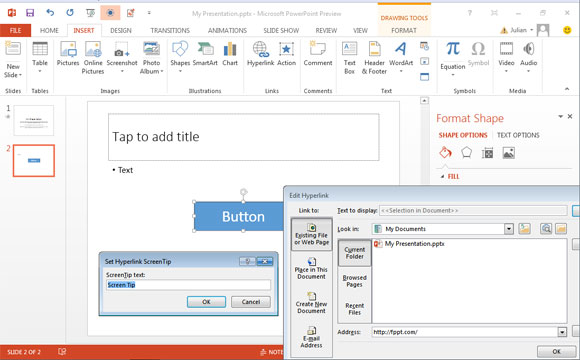The height and width of the screenshot is (360, 580).
Task: Insert a Comment
Action: click(x=318, y=54)
